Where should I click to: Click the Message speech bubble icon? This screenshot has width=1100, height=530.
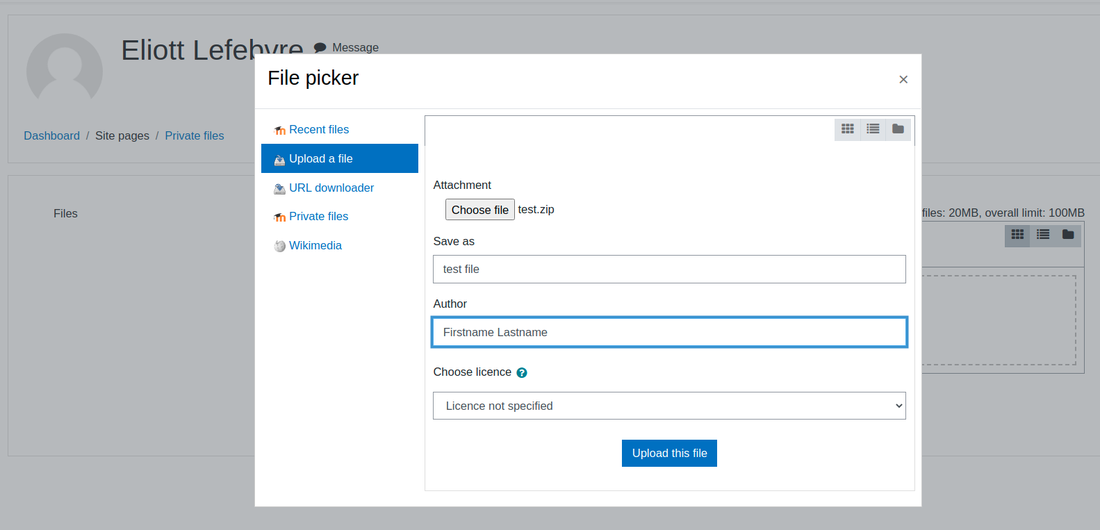(320, 48)
